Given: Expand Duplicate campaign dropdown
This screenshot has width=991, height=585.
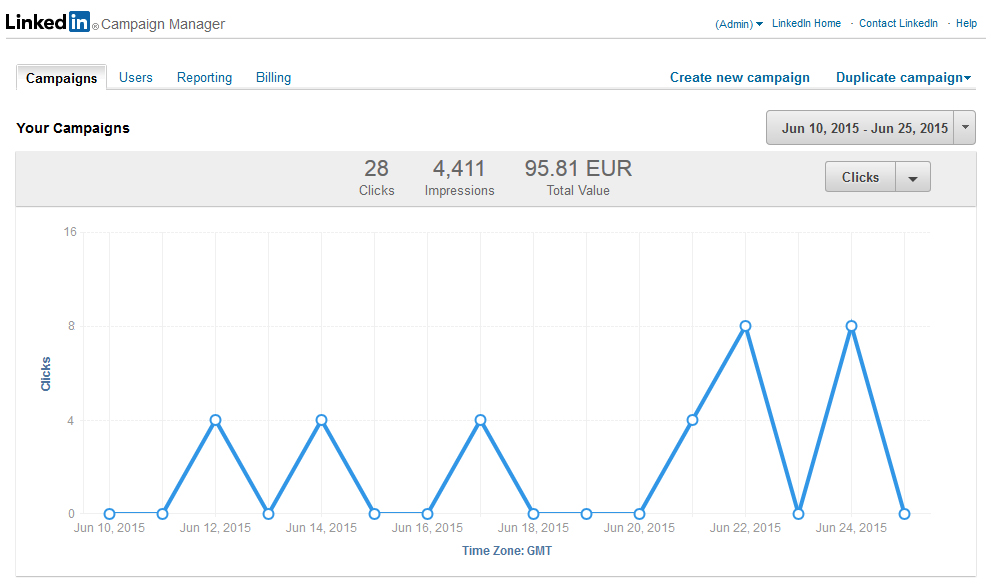Looking at the screenshot, I should 903,77.
